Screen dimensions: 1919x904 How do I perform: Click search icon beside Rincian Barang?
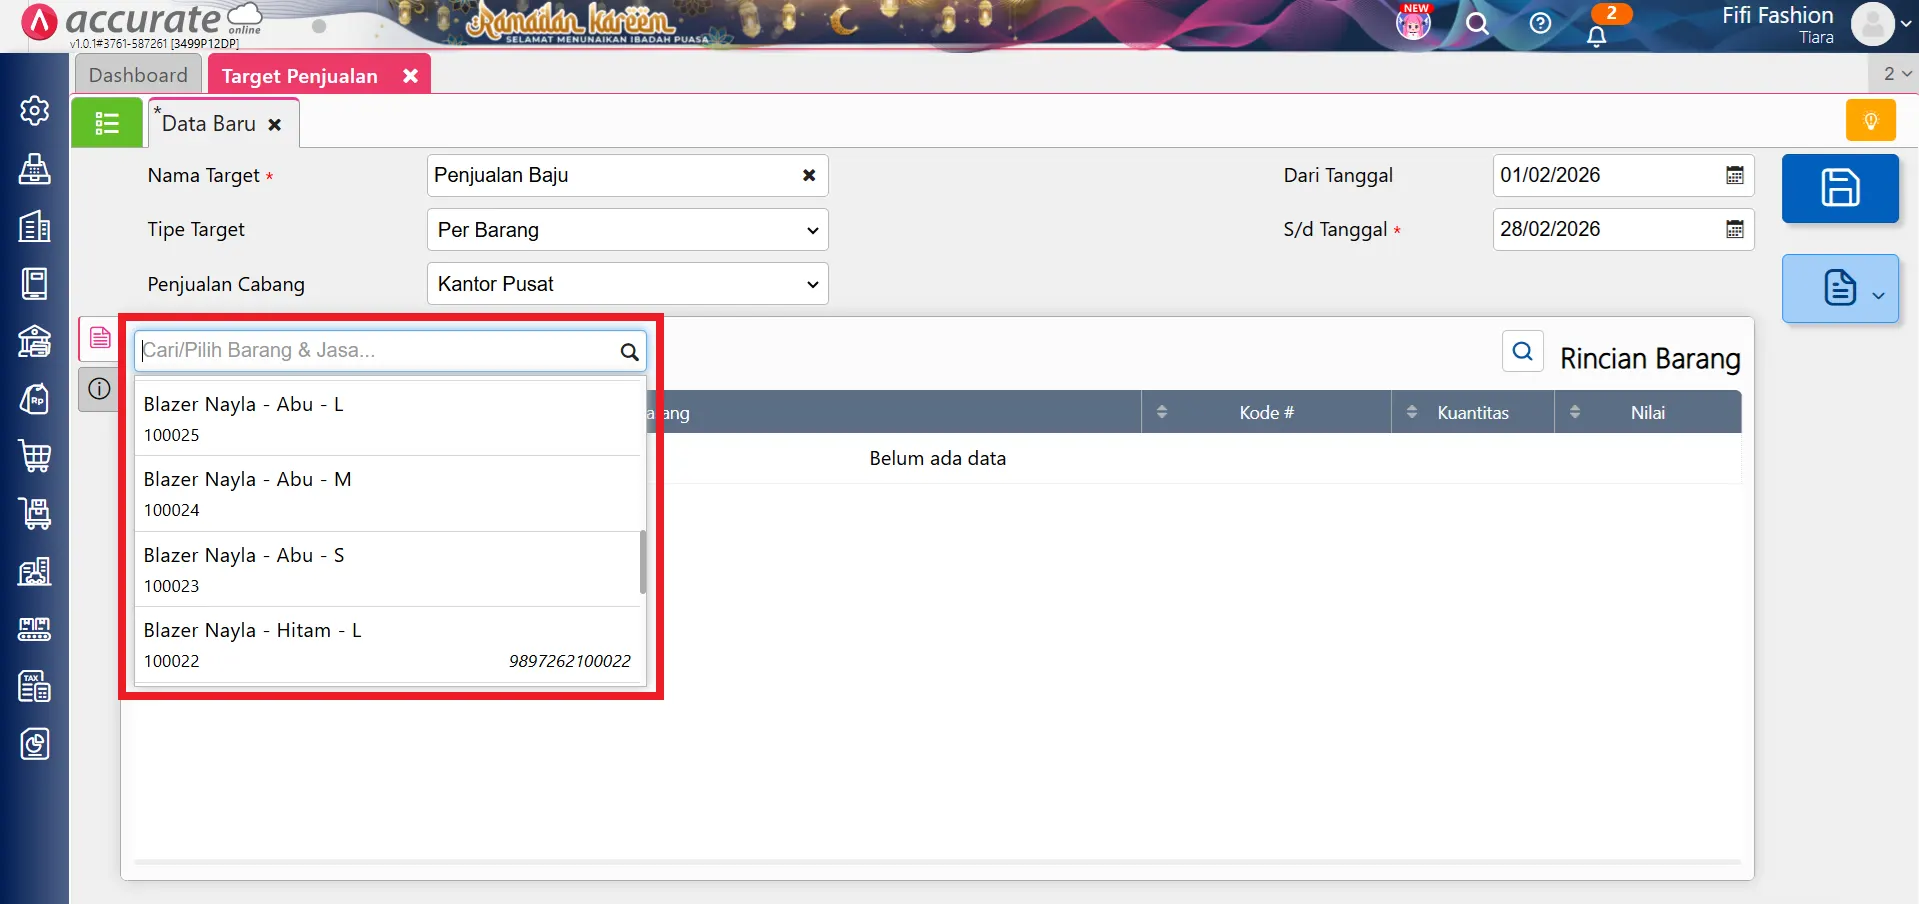coord(1522,351)
